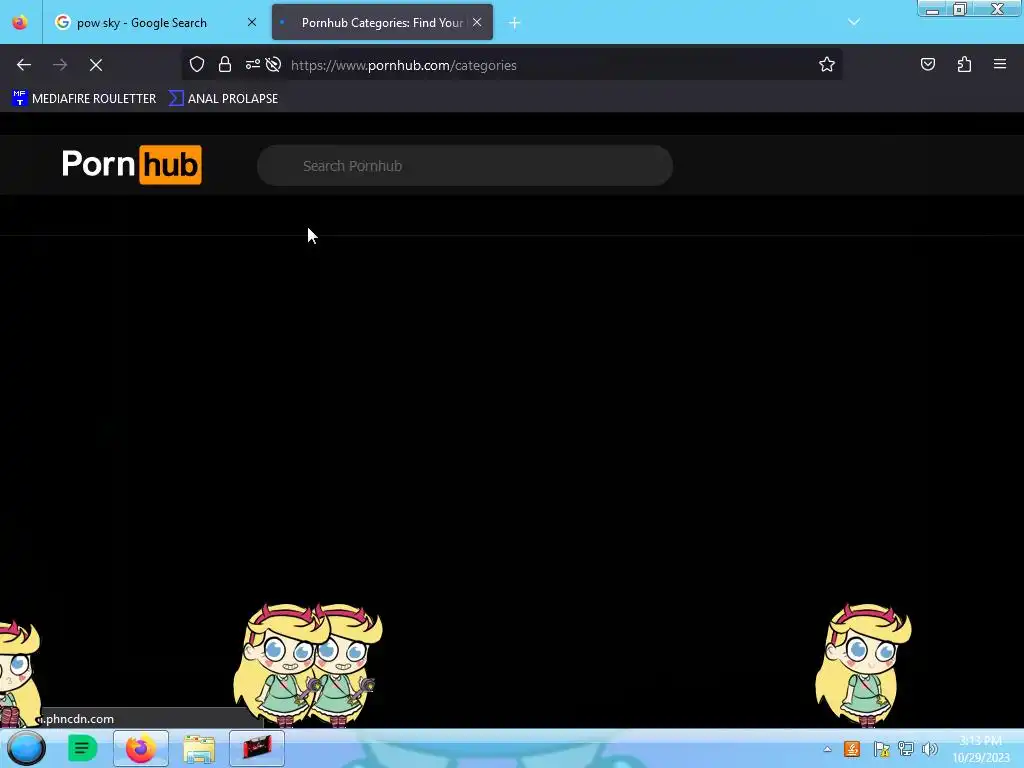Viewport: 1024px width, 768px height.
Task: Close the pow sky Google Search tab
Action: click(251, 23)
